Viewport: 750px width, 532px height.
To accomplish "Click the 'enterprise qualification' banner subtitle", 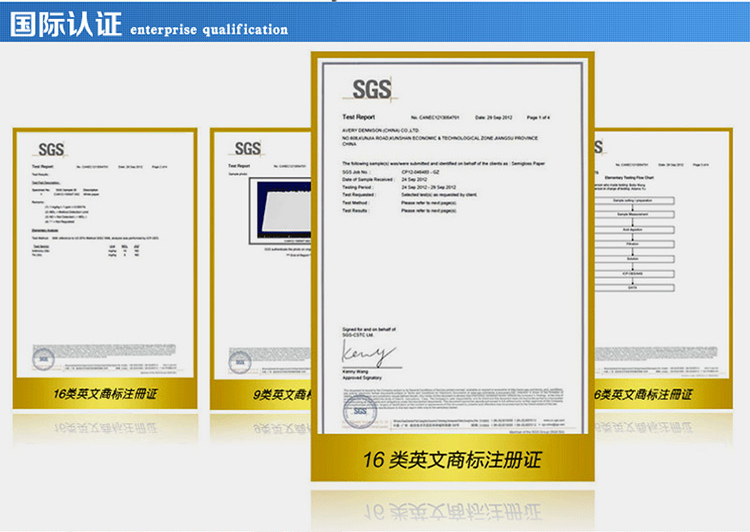I will [x=209, y=30].
